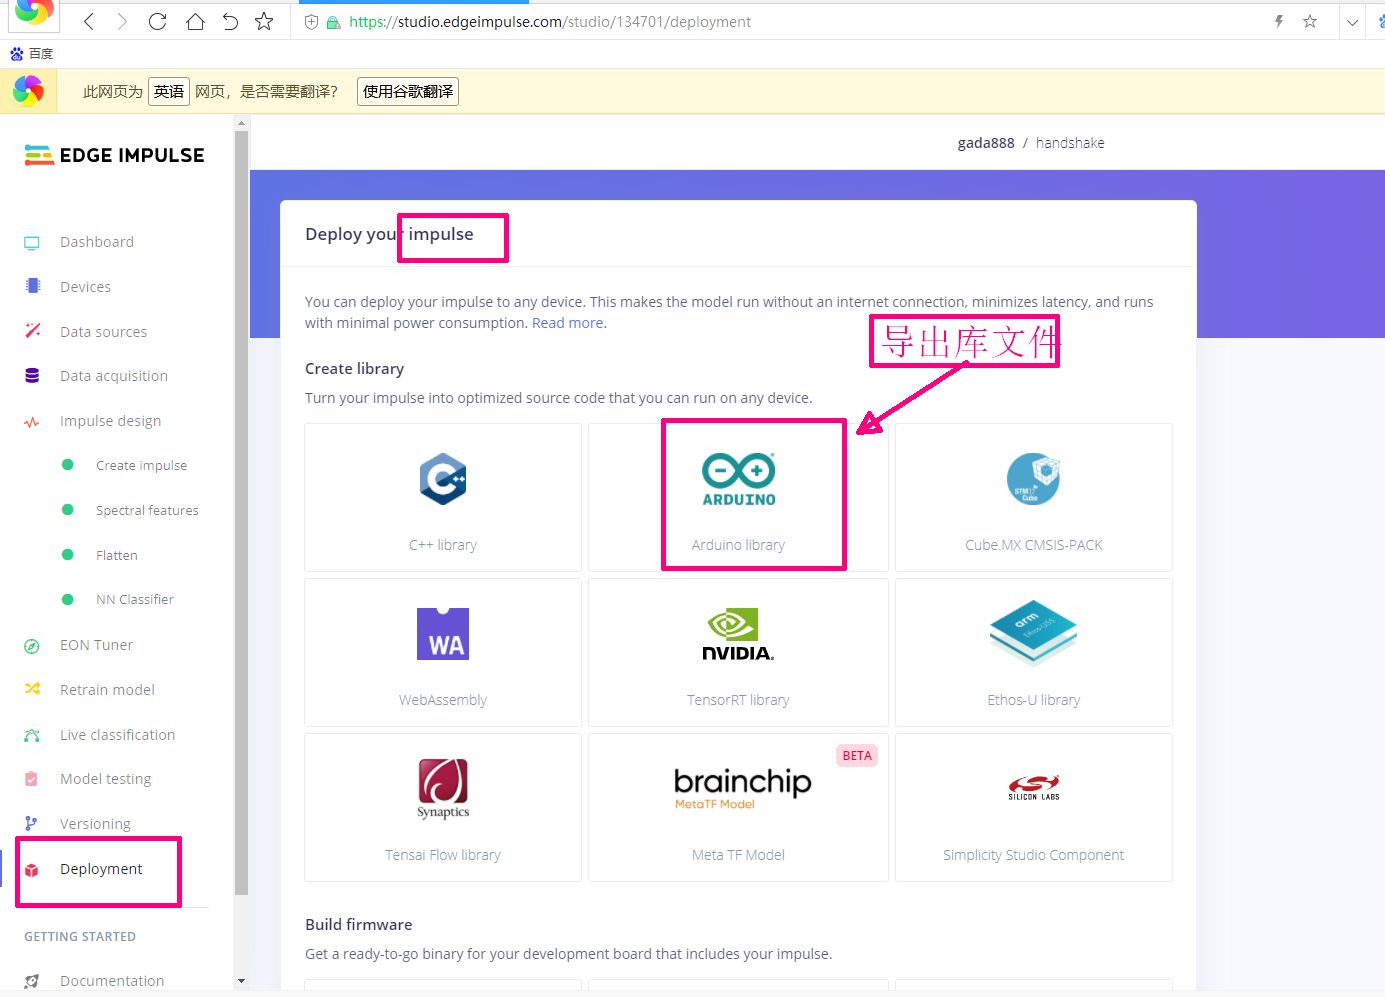
Task: Click the Documentation rocket icon
Action: click(32, 981)
